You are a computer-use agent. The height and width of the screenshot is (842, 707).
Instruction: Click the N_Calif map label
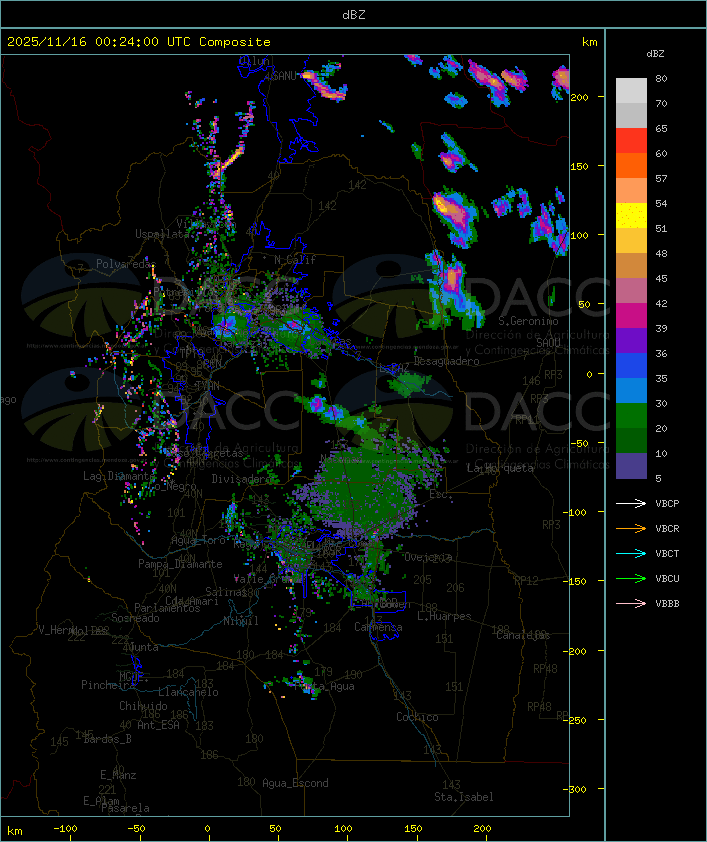[295, 260]
